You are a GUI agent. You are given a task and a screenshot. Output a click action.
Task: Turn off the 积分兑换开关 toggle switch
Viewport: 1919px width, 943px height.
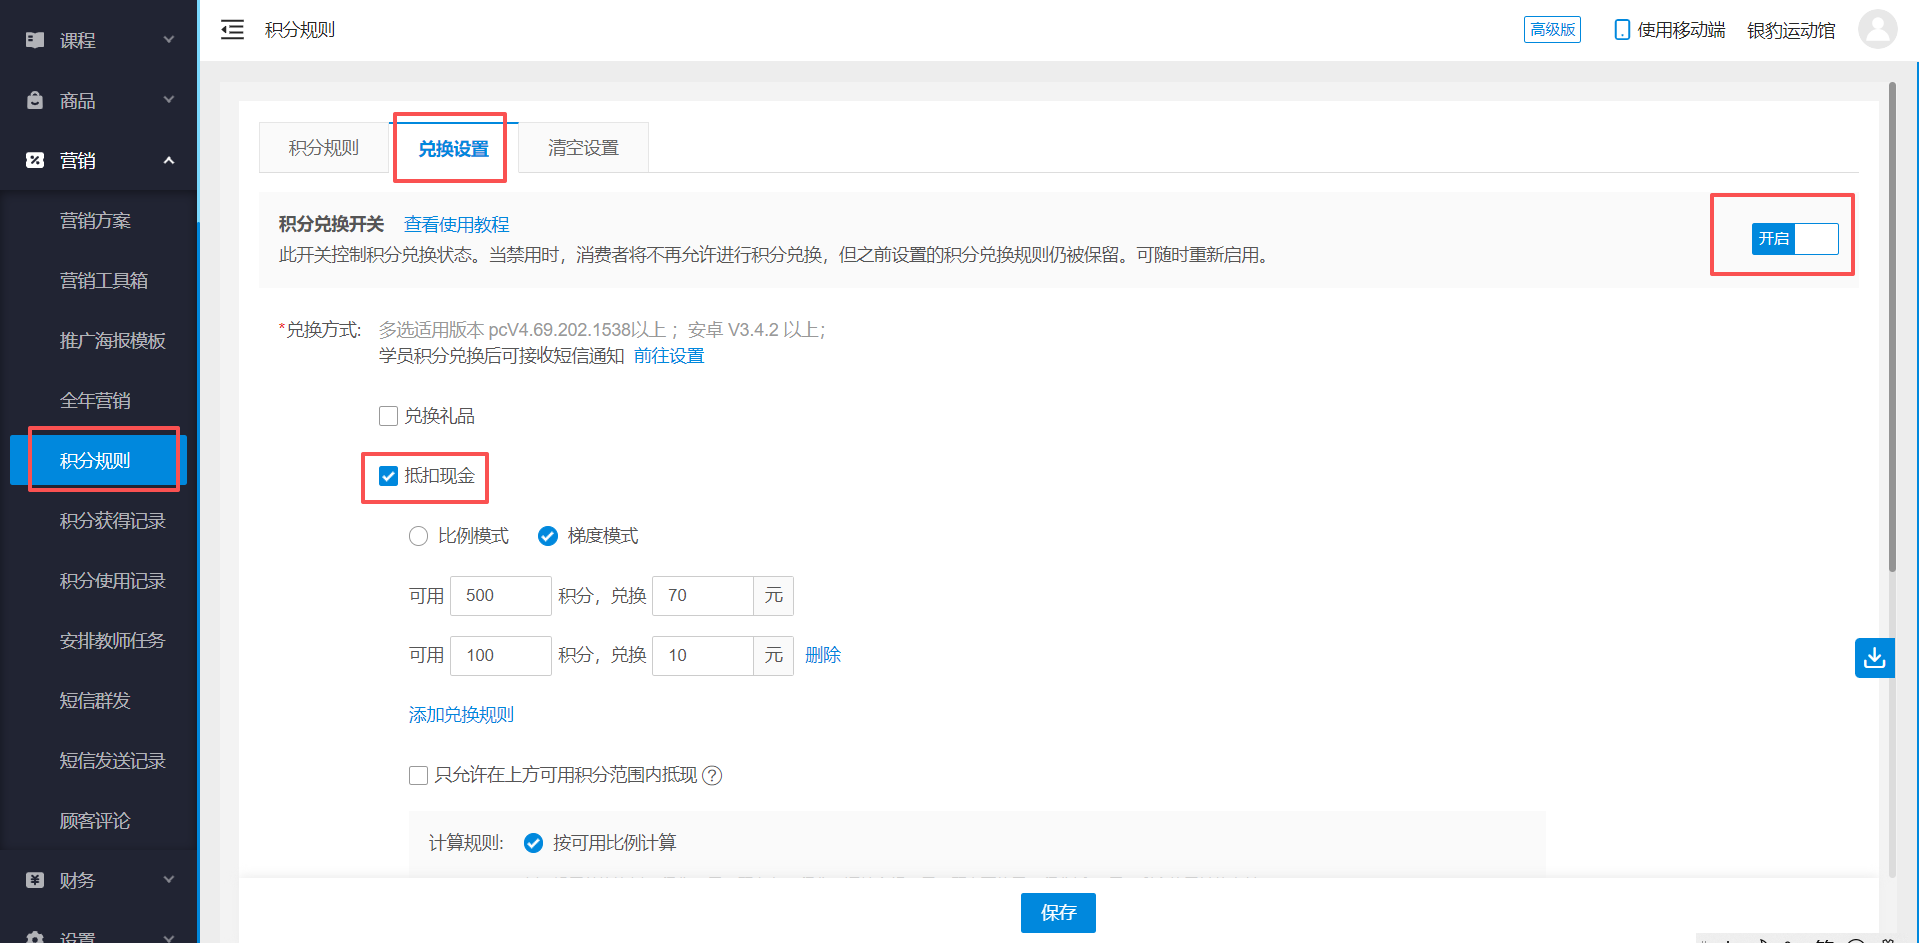[x=1796, y=239]
